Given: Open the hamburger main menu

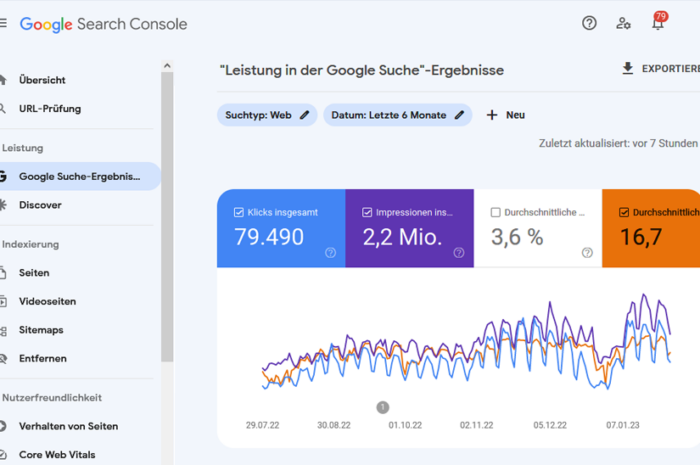Looking at the screenshot, I should pos(3,23).
